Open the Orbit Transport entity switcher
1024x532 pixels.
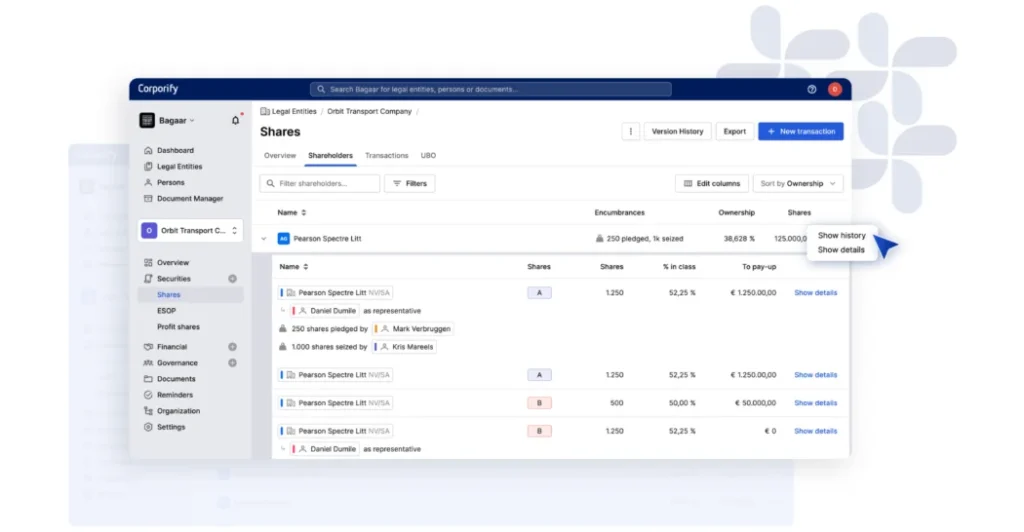190,230
